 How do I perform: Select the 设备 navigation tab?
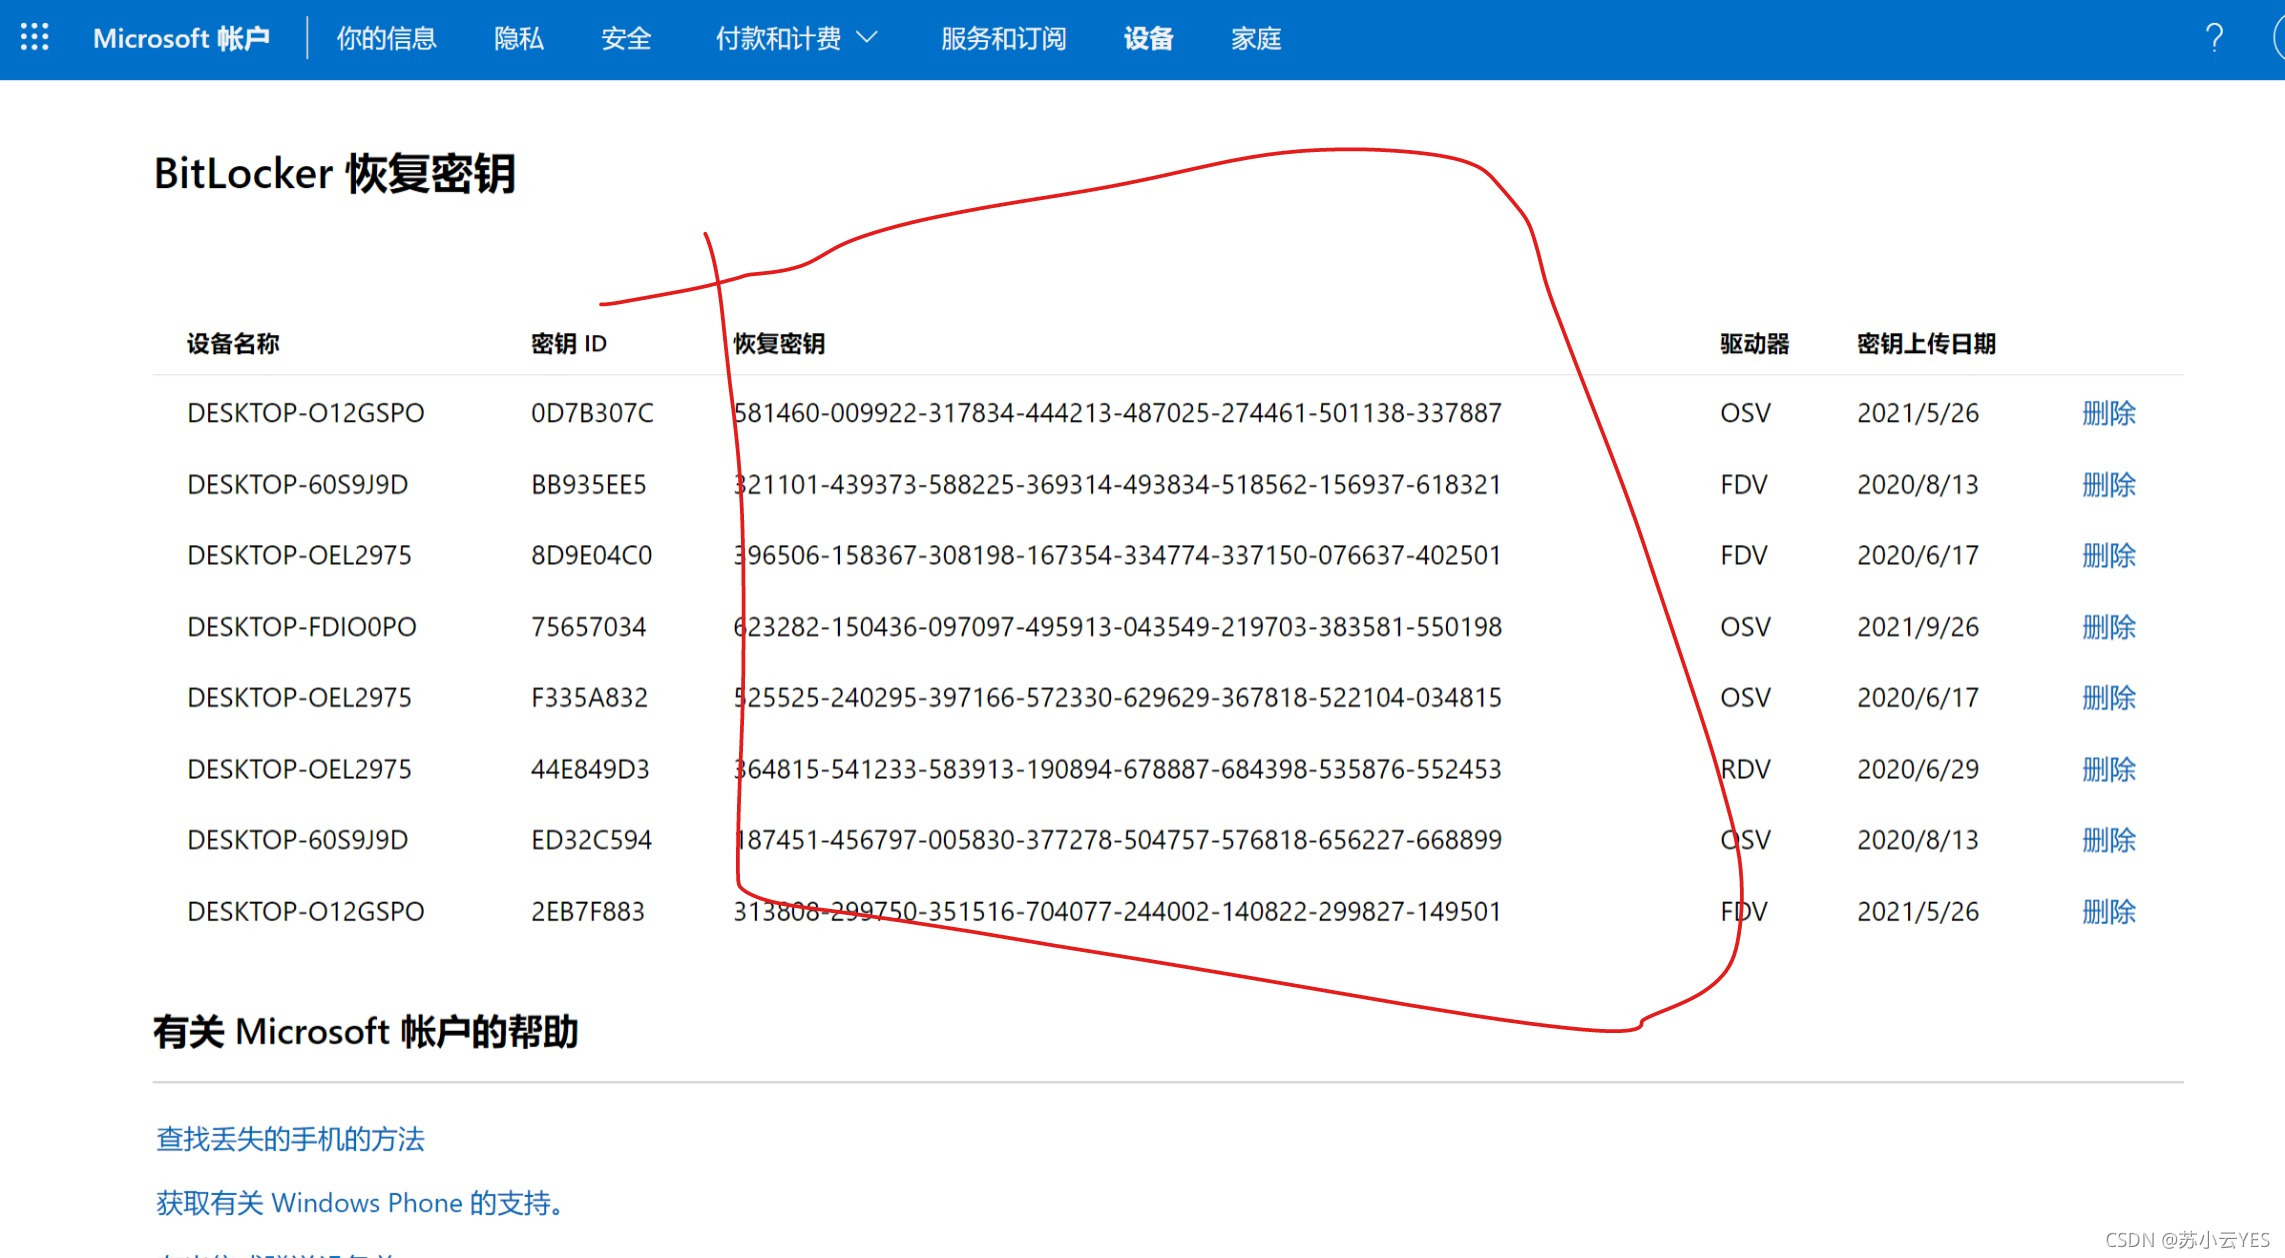click(x=1148, y=39)
